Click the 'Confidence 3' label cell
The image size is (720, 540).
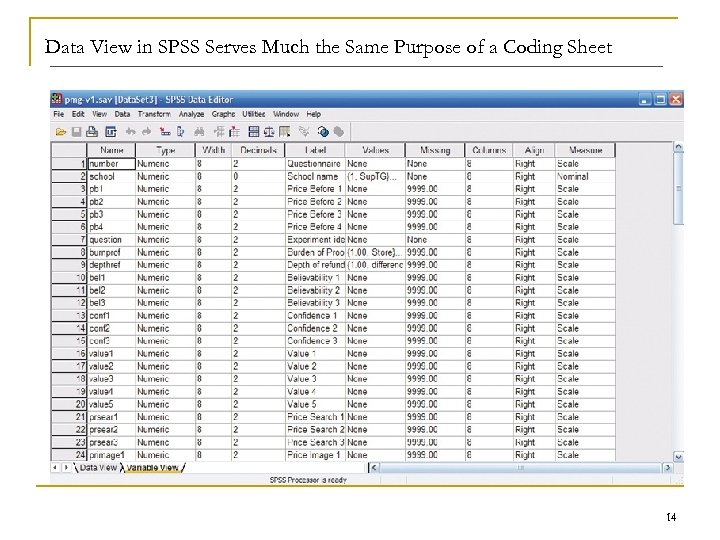(x=315, y=341)
